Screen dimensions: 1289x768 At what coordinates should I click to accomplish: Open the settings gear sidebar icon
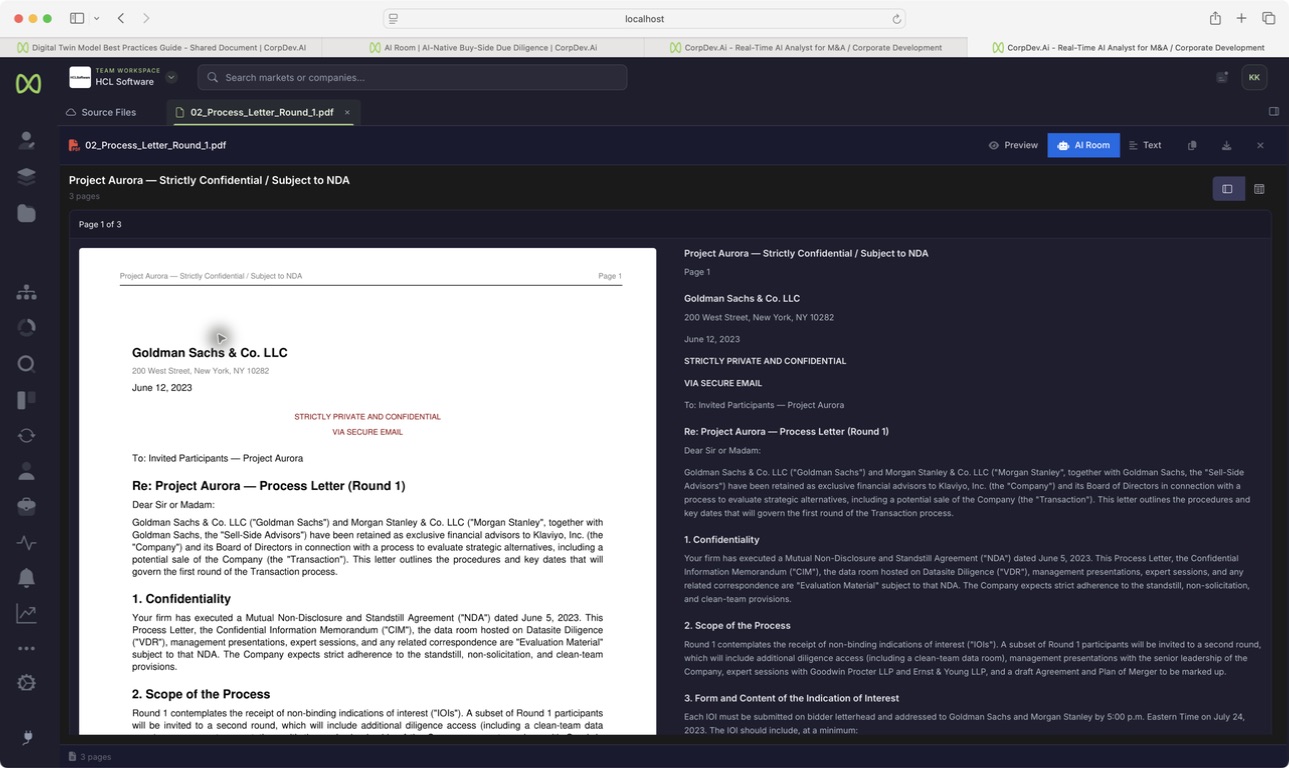27,683
